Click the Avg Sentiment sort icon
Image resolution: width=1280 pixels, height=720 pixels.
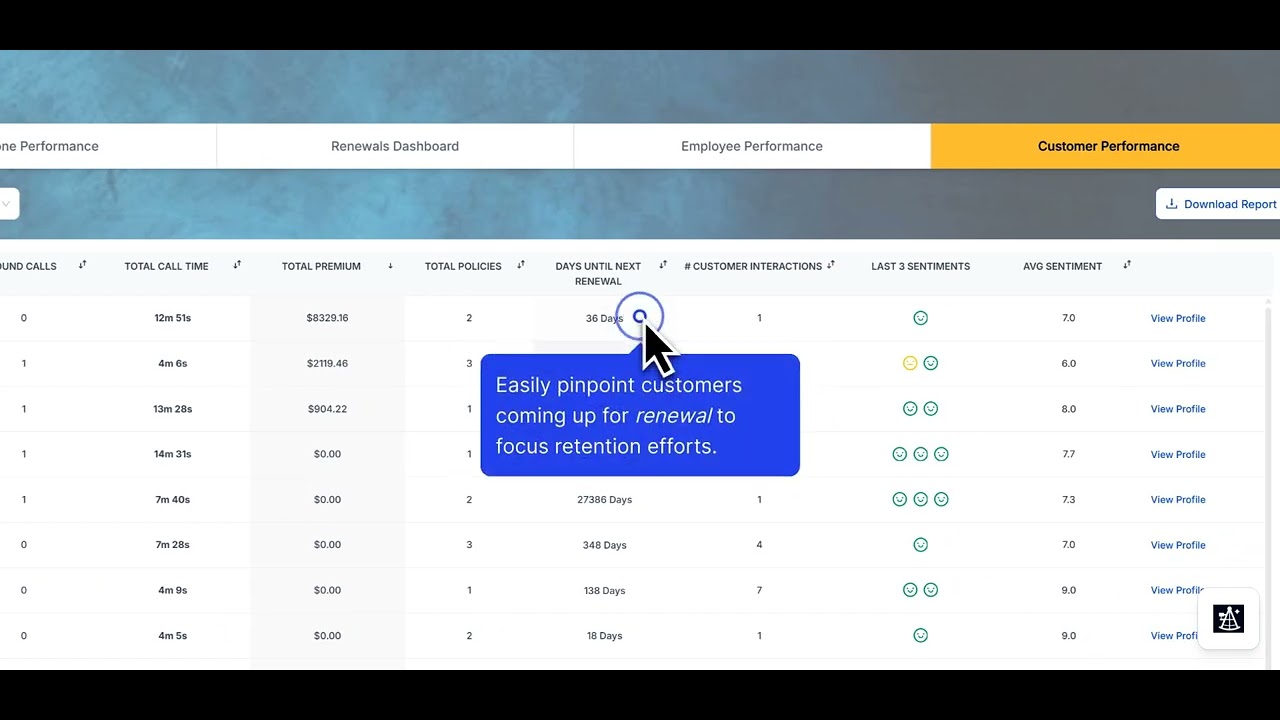pos(1127,265)
